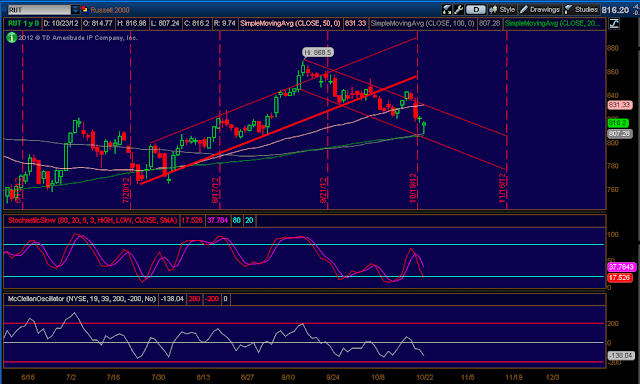Click the 831.33 price axis bubble
640x384 pixels.
point(620,105)
